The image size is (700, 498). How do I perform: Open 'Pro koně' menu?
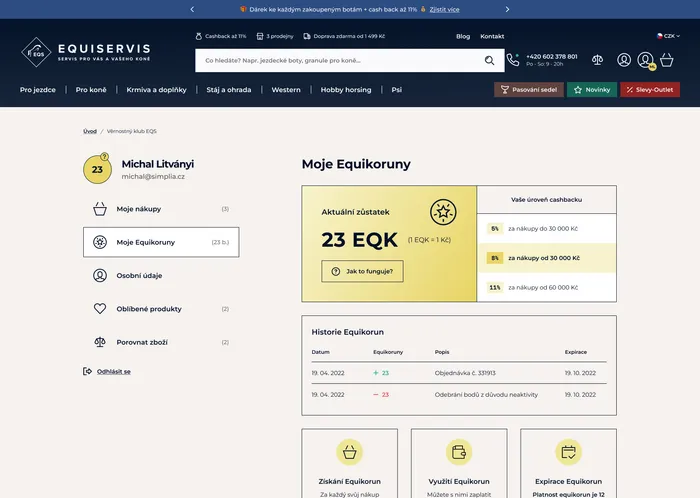pos(91,90)
